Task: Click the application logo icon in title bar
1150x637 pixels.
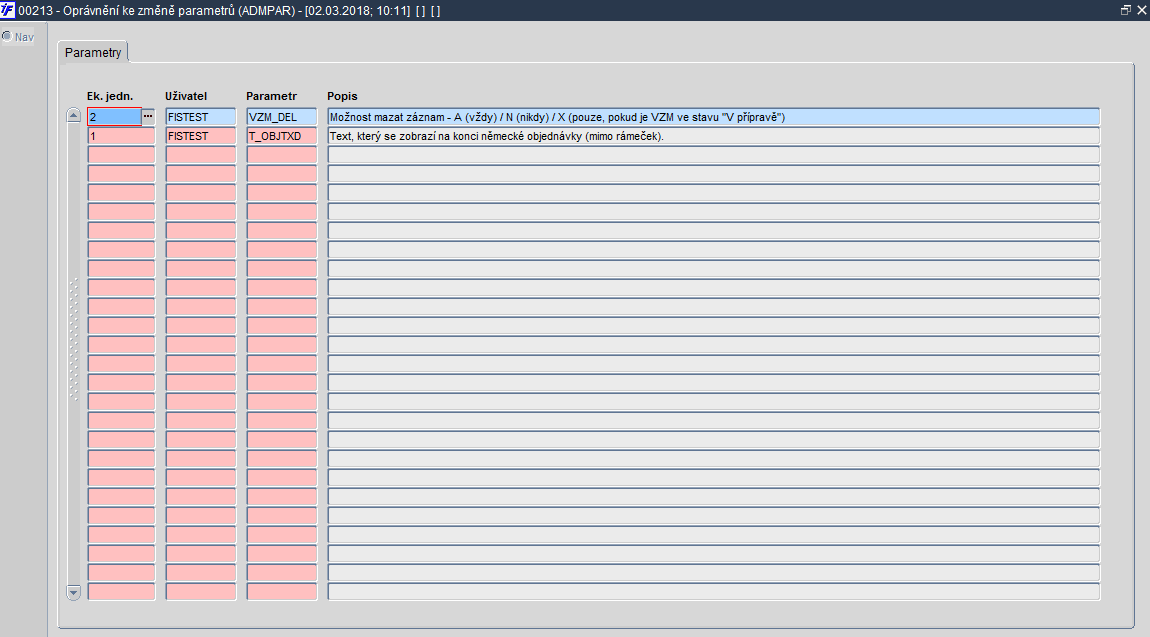Action: [x=7, y=10]
